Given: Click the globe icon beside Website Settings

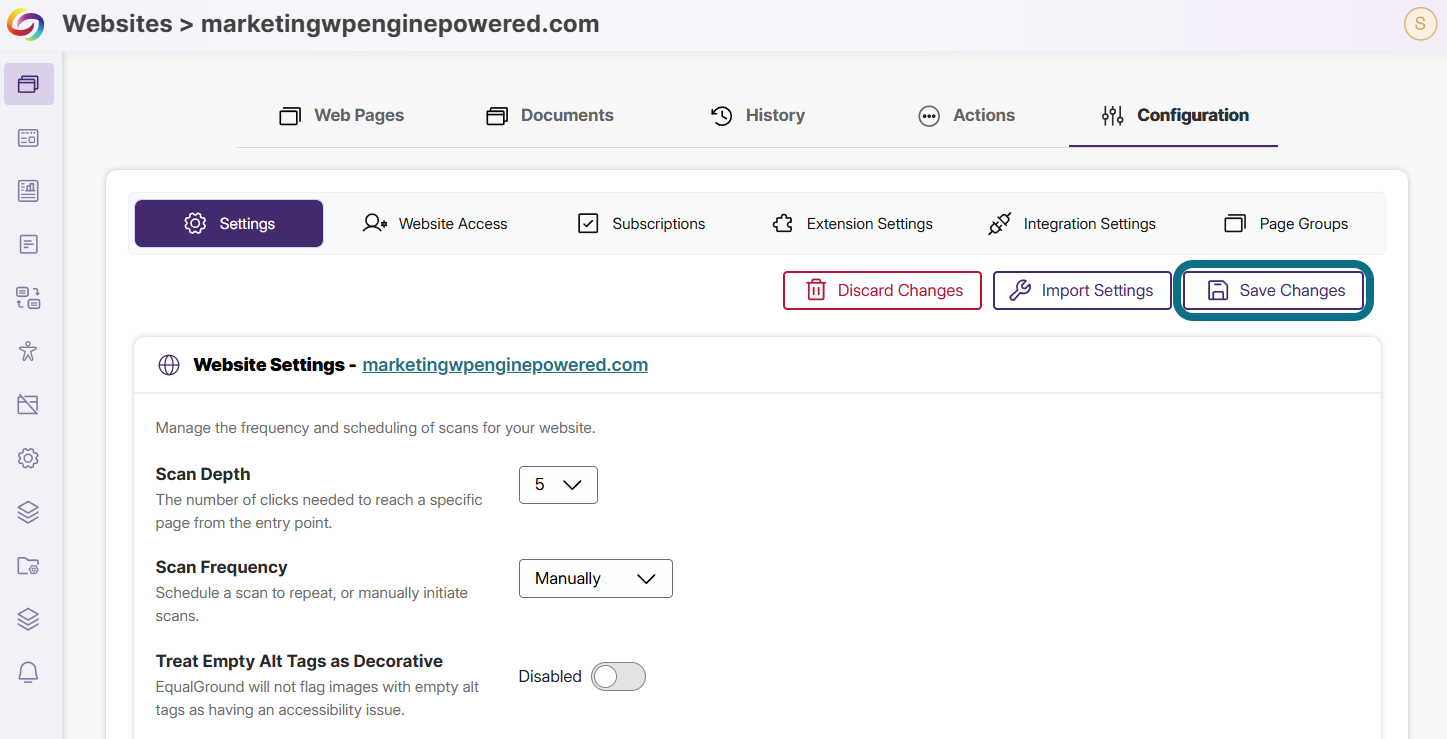Looking at the screenshot, I should pos(169,365).
